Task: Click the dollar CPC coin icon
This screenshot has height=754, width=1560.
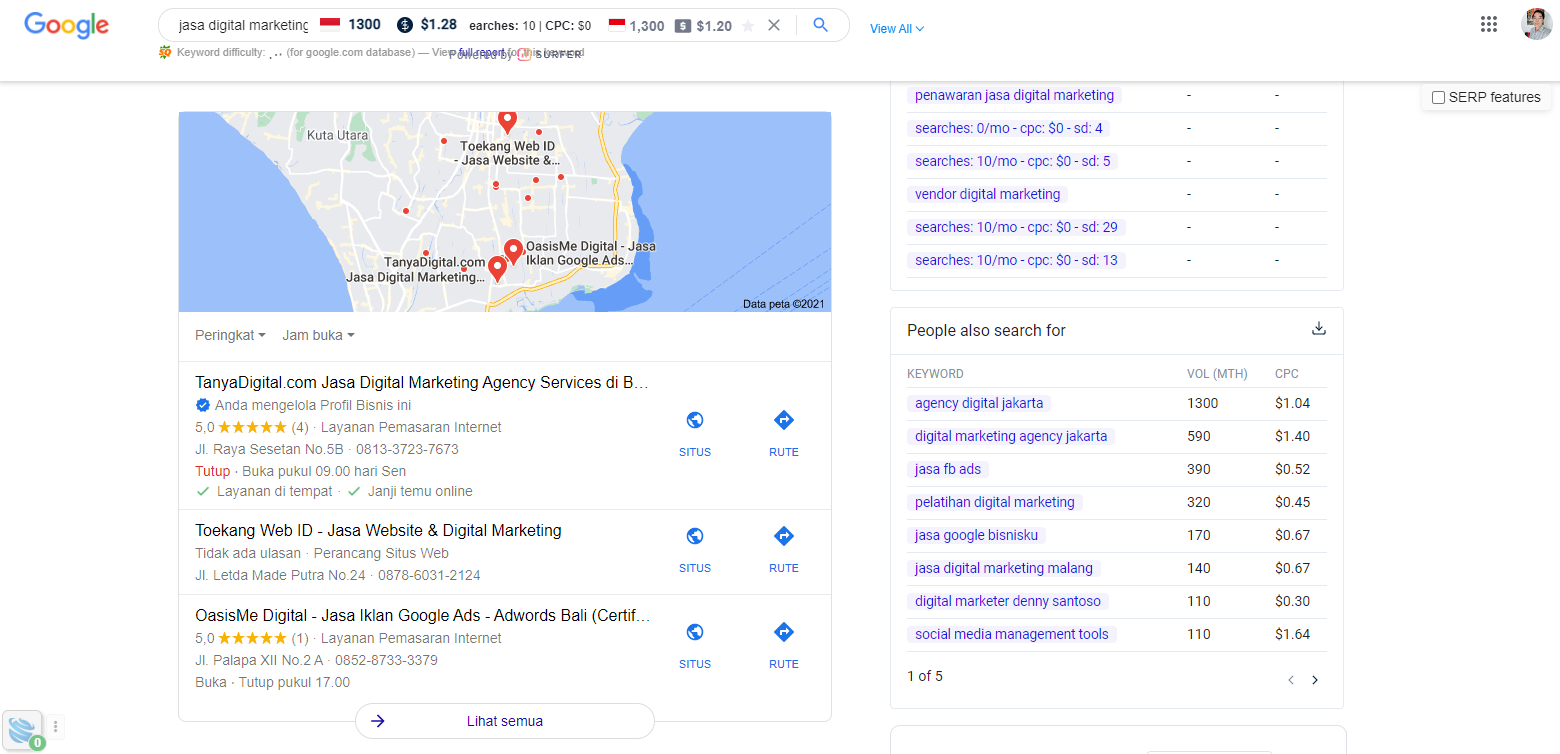Action: tap(405, 25)
